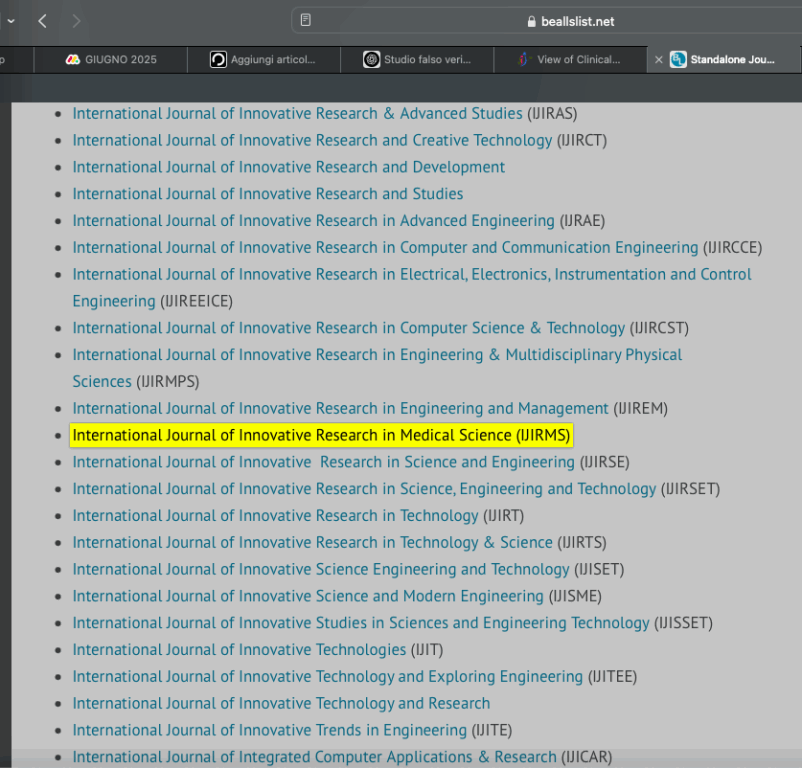Viewport: 802px width, 768px height.
Task: Click the Standalone Jou... tab favicon
Action: pos(678,60)
